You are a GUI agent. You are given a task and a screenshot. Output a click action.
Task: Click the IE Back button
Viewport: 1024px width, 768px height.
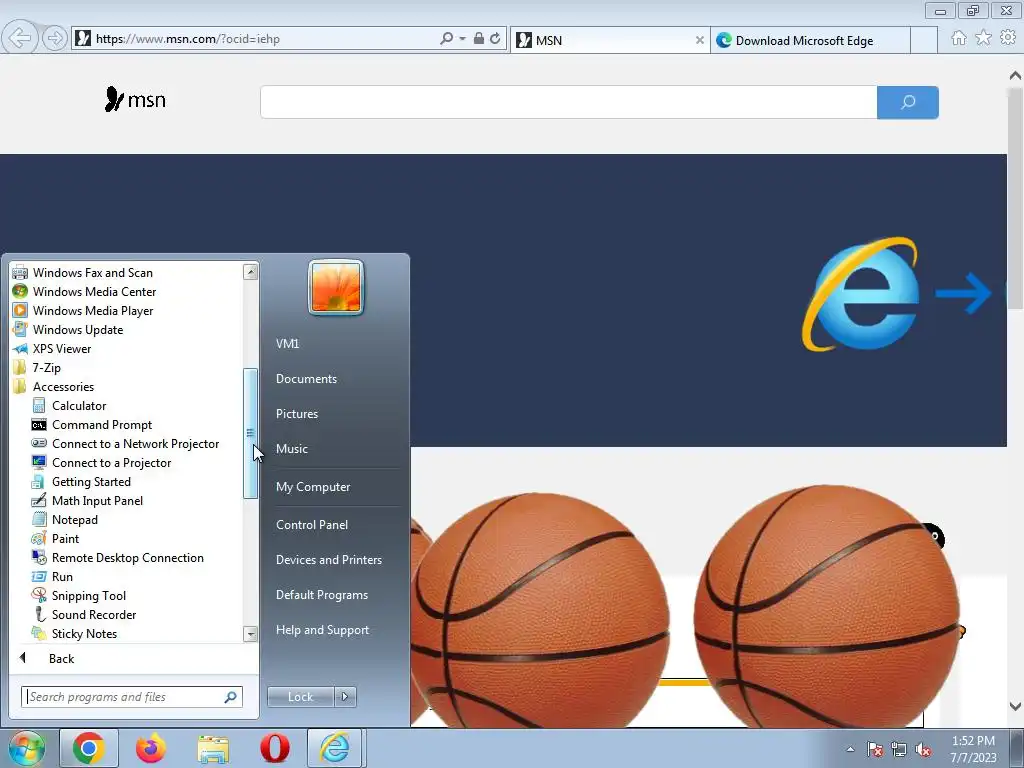(x=20, y=38)
